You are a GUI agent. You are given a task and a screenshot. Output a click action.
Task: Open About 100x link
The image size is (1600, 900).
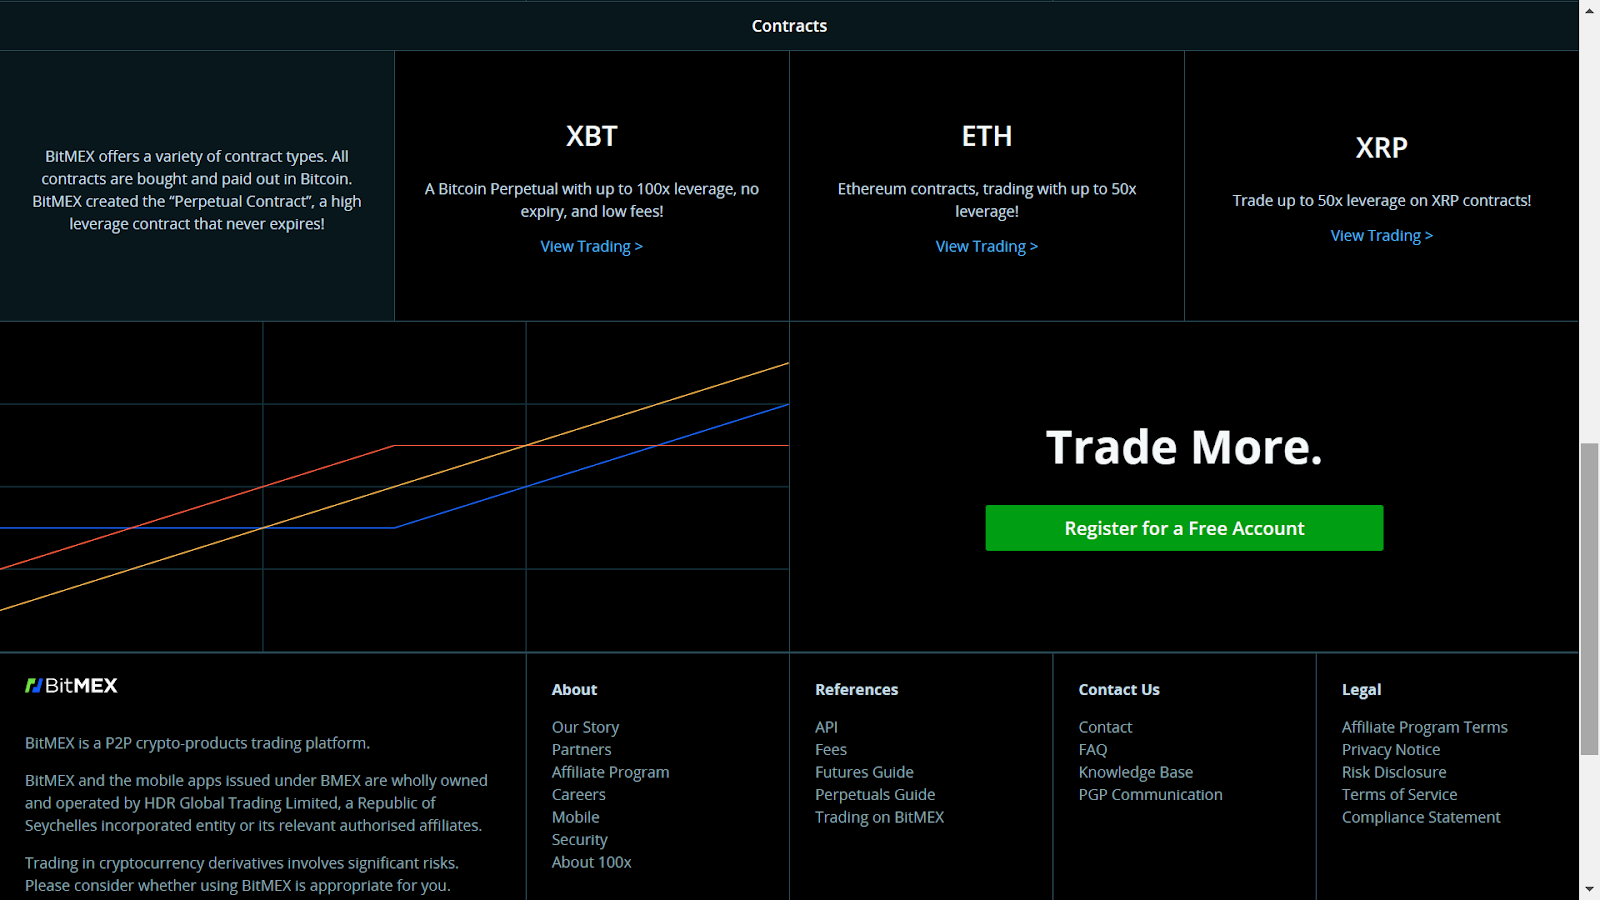click(x=592, y=862)
